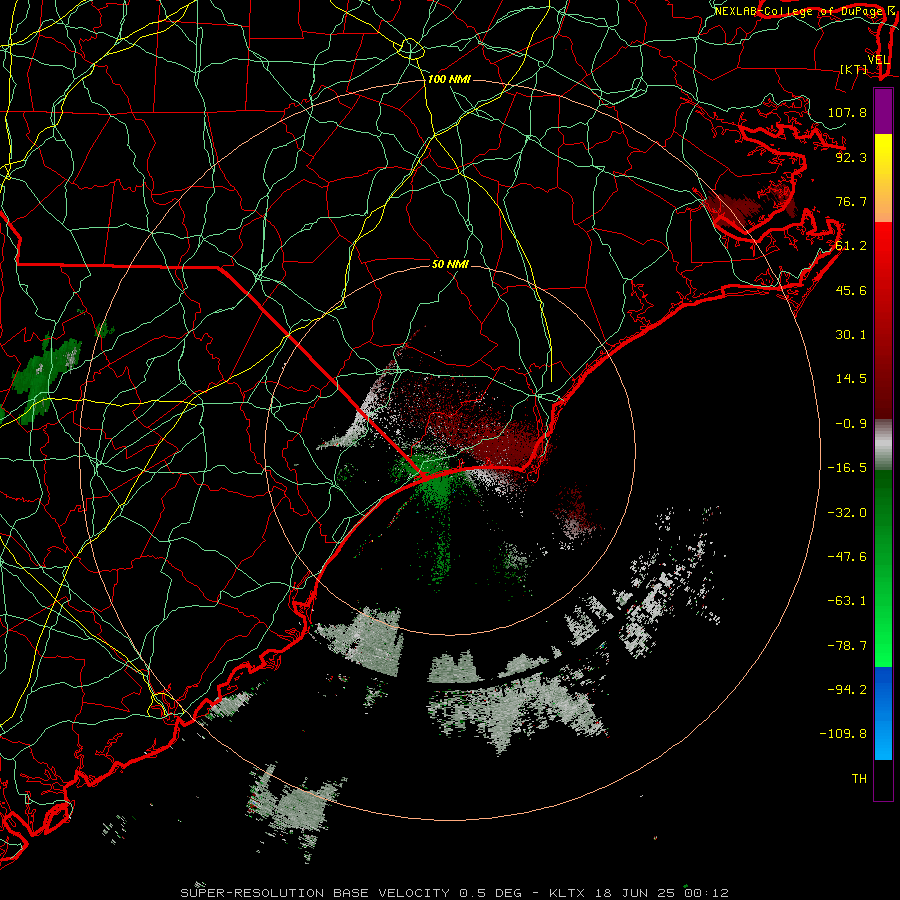Select the 45.6 scale value
This screenshot has width=900, height=900.
tap(851, 290)
